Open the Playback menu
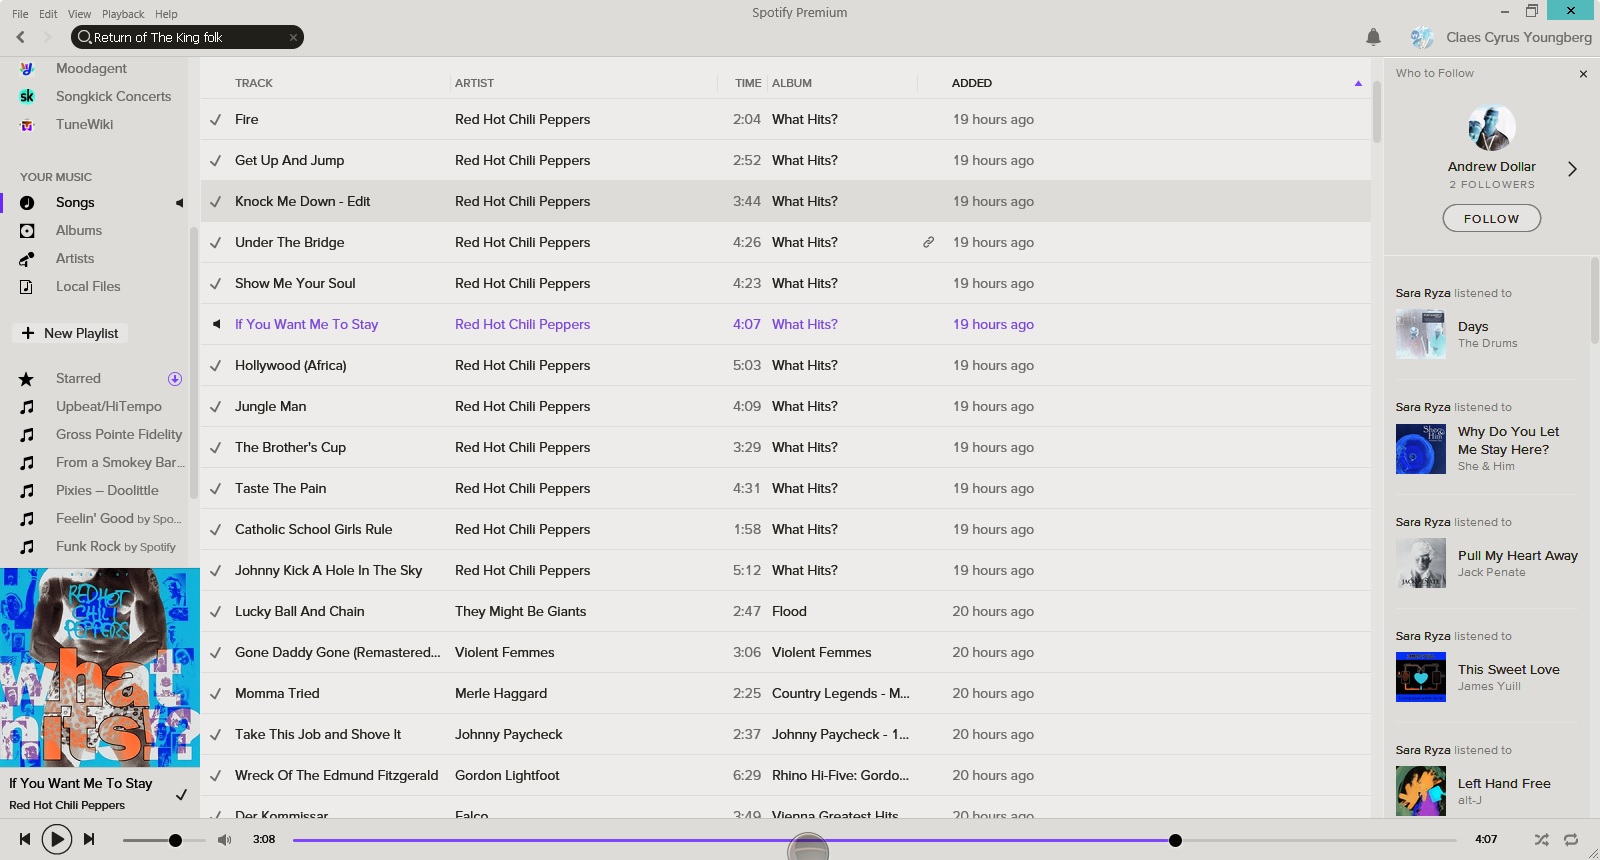The height and width of the screenshot is (860, 1600). (x=123, y=14)
